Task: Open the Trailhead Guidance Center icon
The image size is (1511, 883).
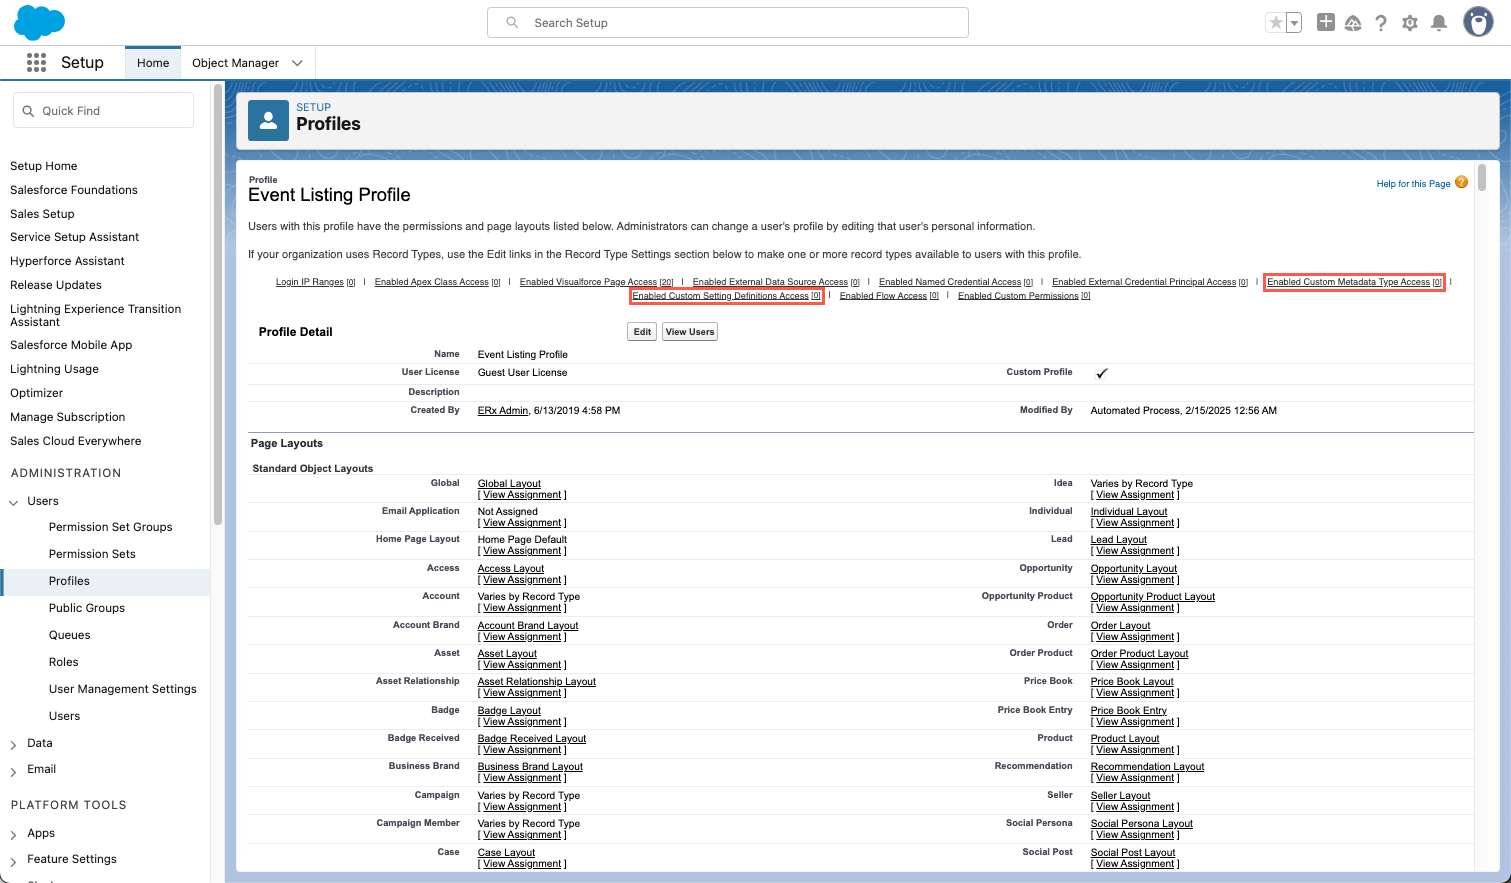Action: [x=1353, y=23]
